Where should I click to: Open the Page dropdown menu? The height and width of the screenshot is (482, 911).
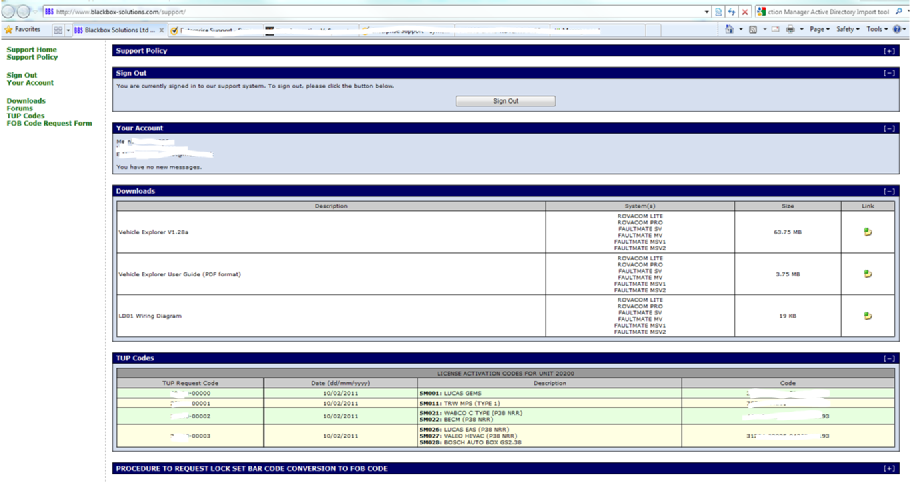pos(820,30)
